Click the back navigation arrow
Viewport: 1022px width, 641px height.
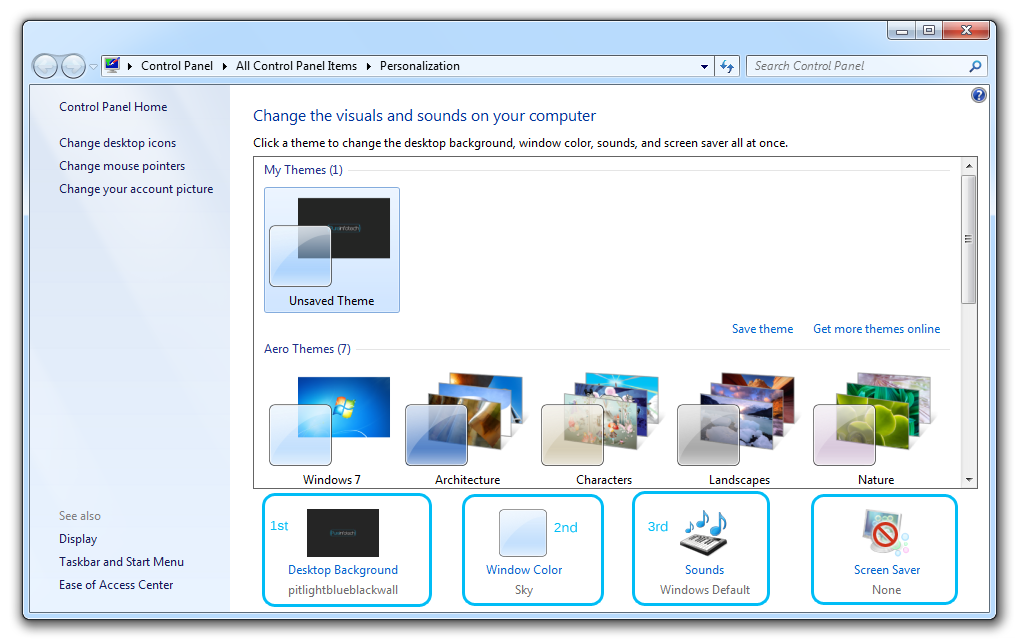pos(46,65)
